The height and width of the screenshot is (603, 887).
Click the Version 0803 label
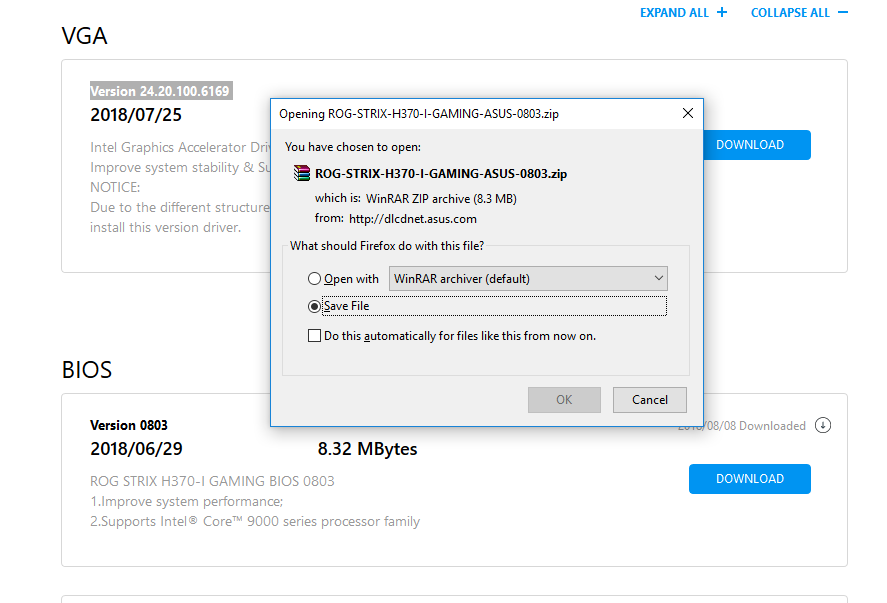point(129,425)
